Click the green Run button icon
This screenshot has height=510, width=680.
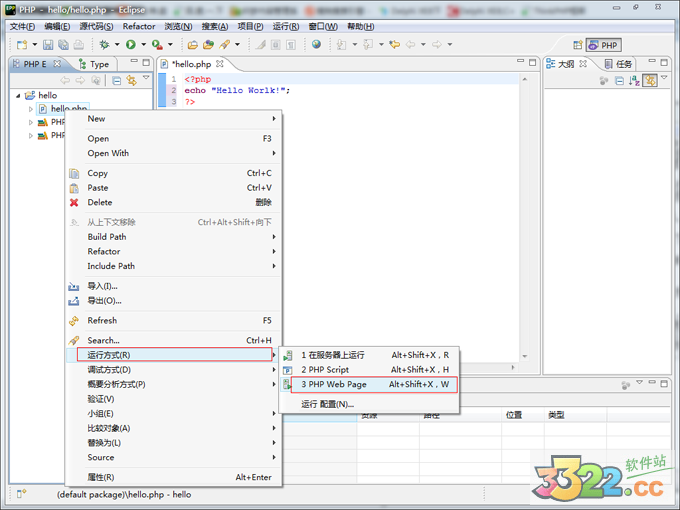(131, 45)
